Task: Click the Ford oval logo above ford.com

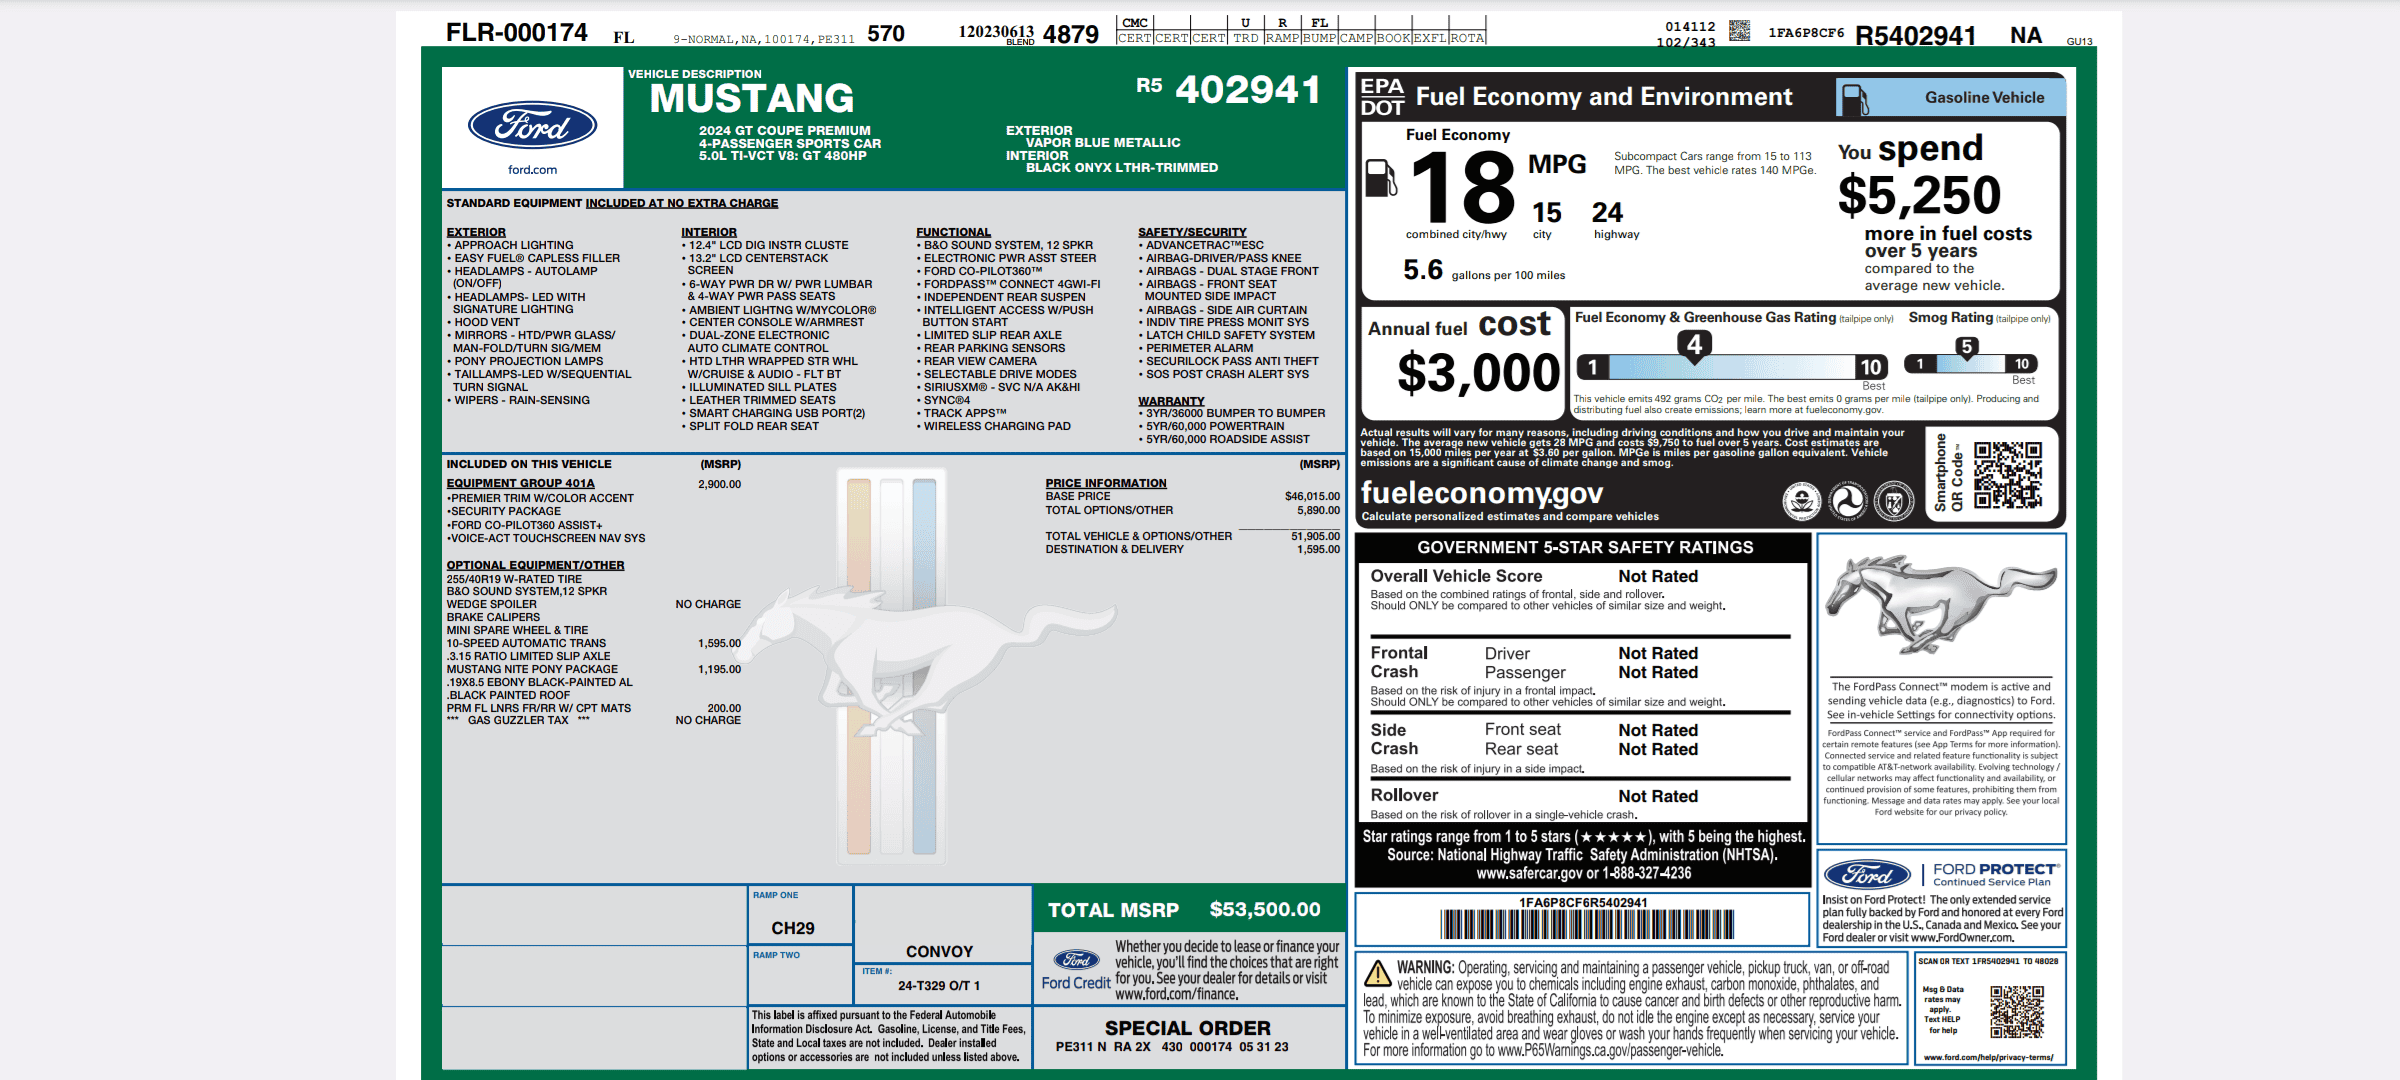Action: pos(532,126)
